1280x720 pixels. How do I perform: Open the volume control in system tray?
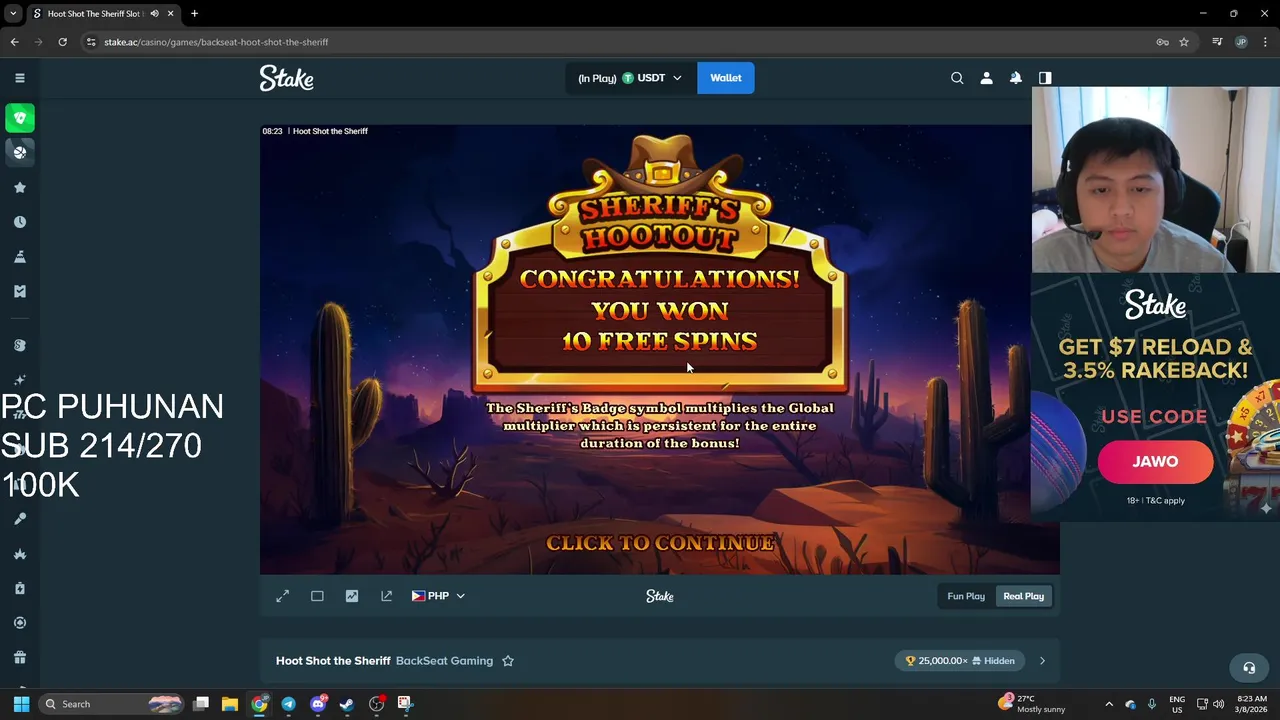1220,704
